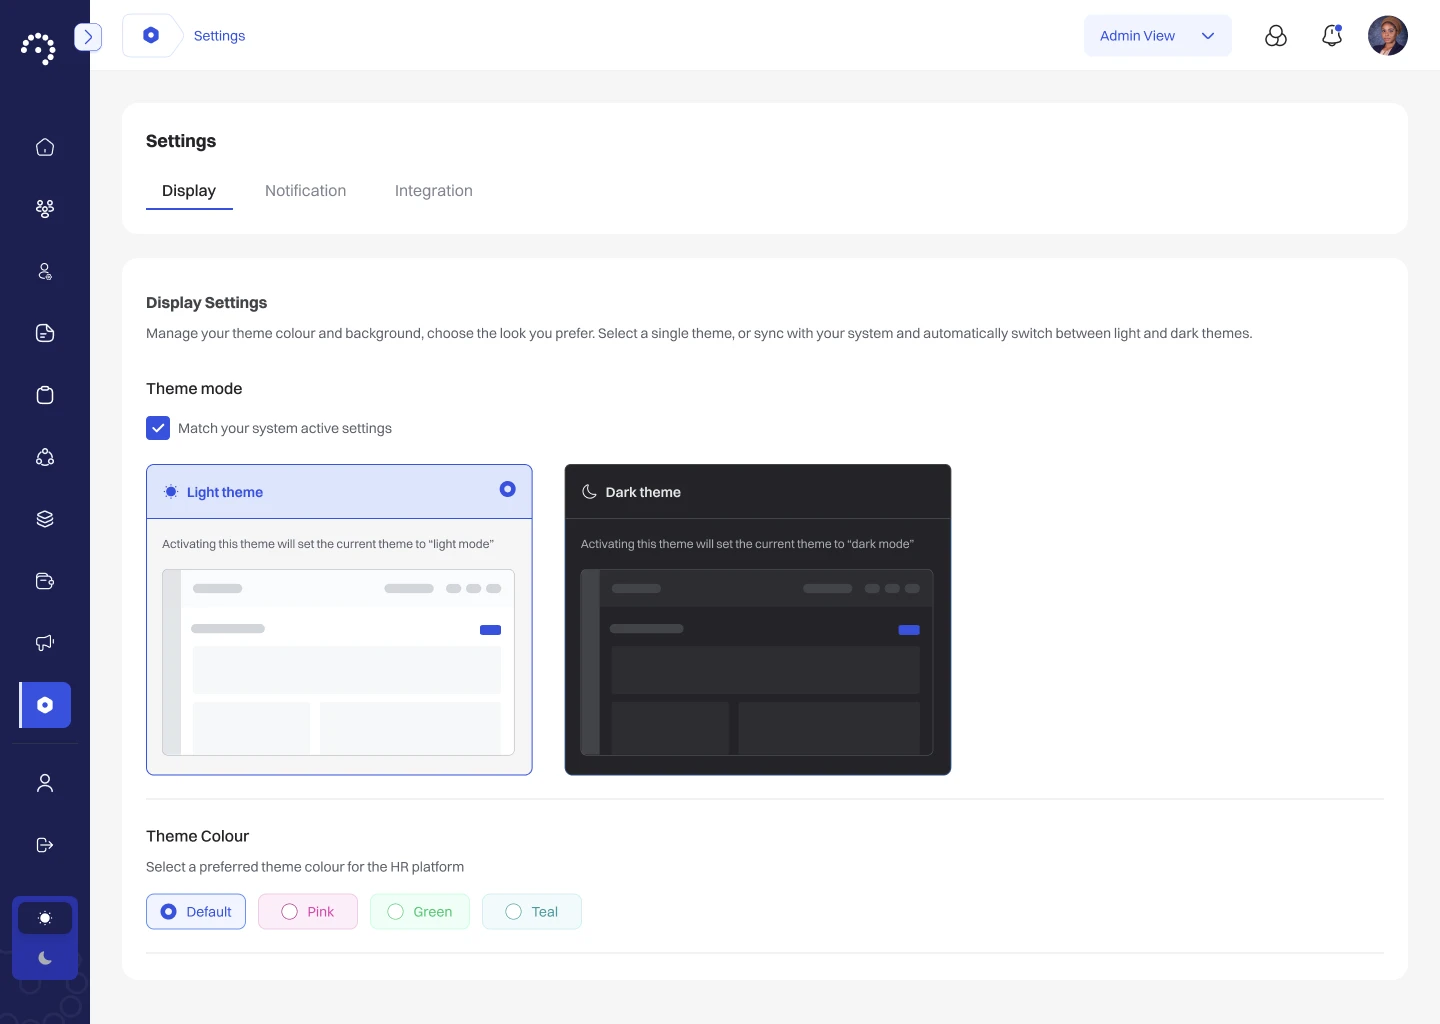Select the Dark theme preview card
This screenshot has width=1440, height=1024.
pyautogui.click(x=758, y=620)
